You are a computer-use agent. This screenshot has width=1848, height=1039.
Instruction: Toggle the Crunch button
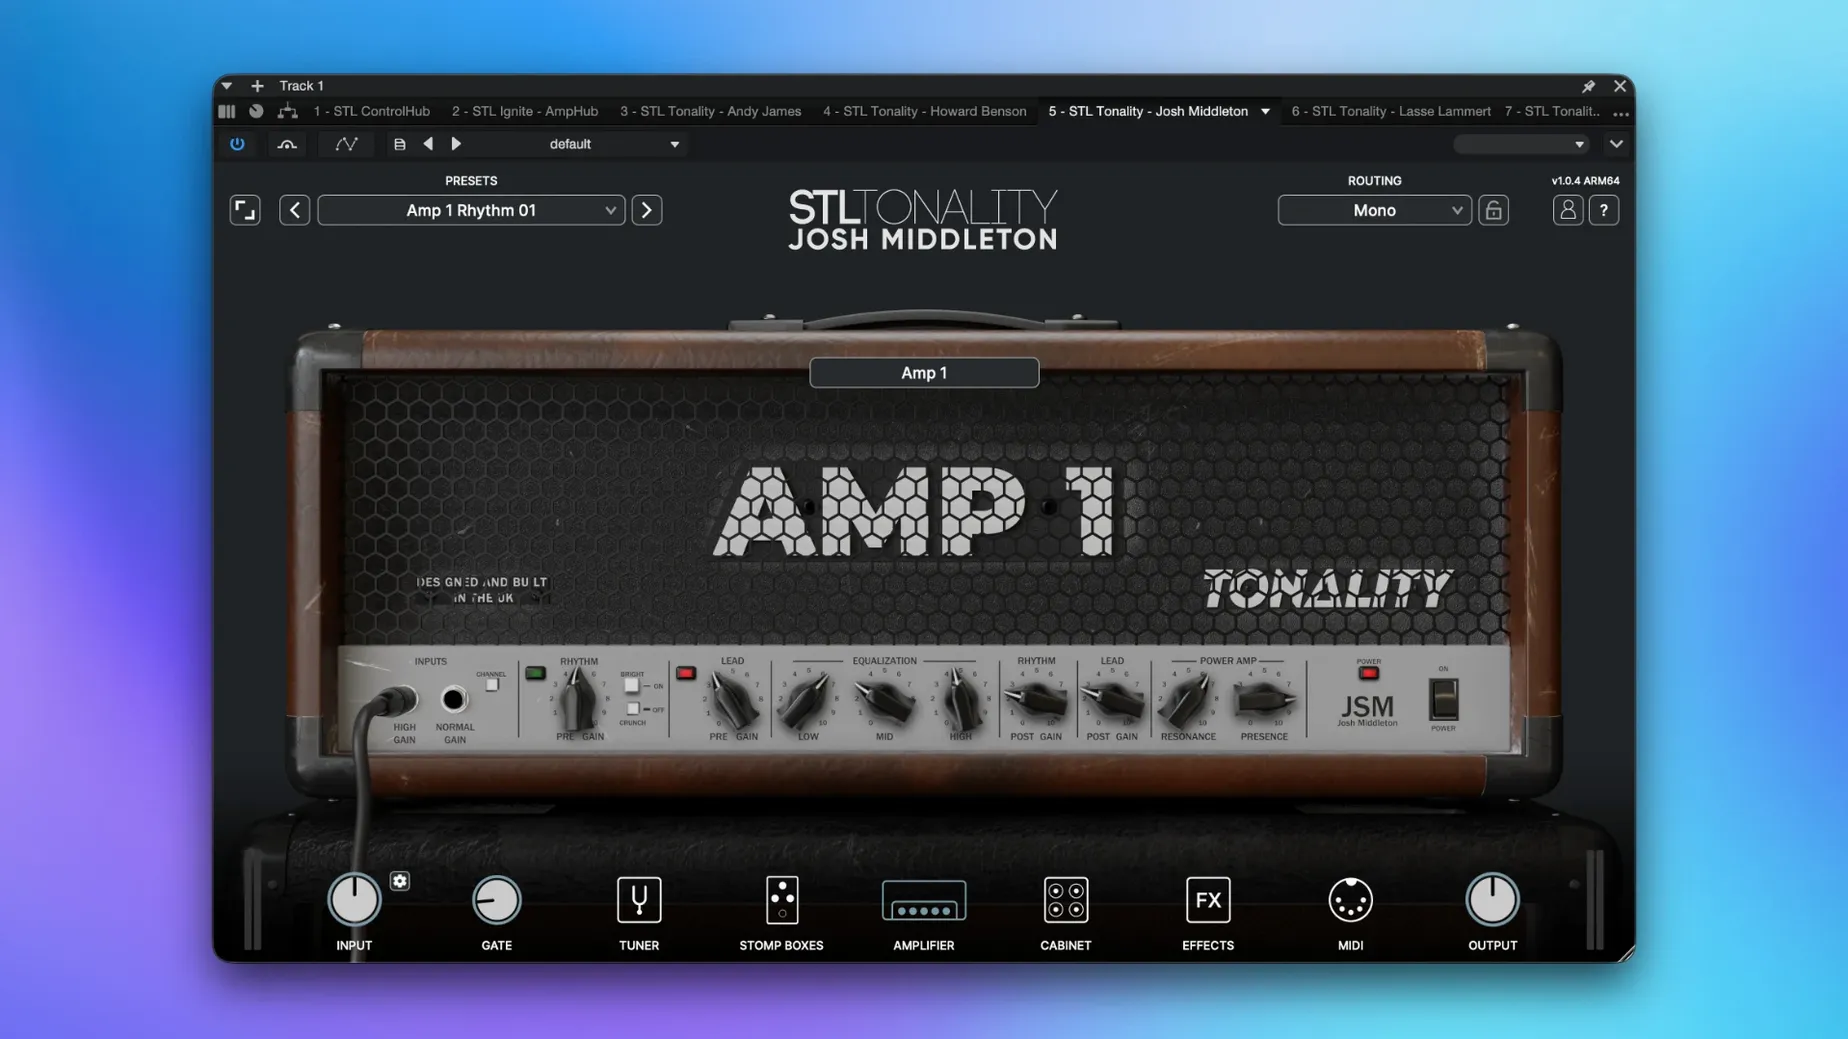(x=632, y=709)
